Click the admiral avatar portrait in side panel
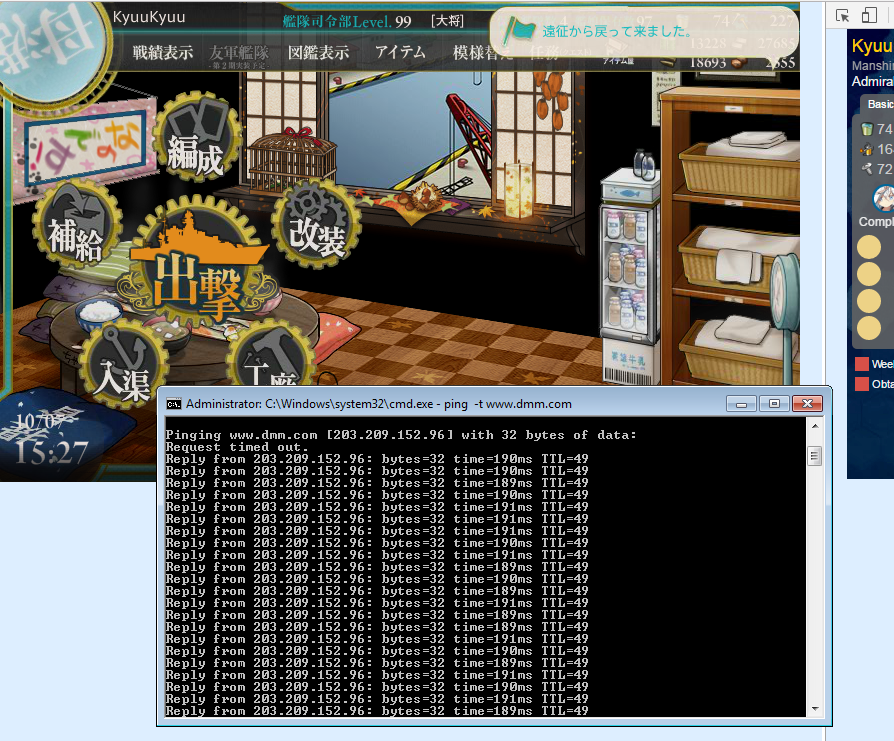This screenshot has width=894, height=741. tap(884, 198)
